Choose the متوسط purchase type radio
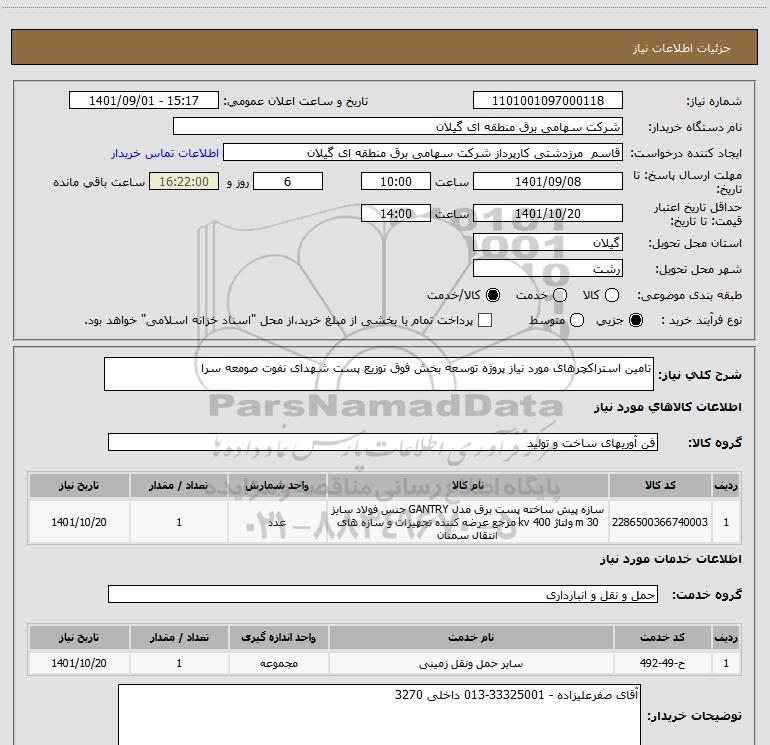Image resolution: width=770 pixels, height=745 pixels. coord(577,321)
